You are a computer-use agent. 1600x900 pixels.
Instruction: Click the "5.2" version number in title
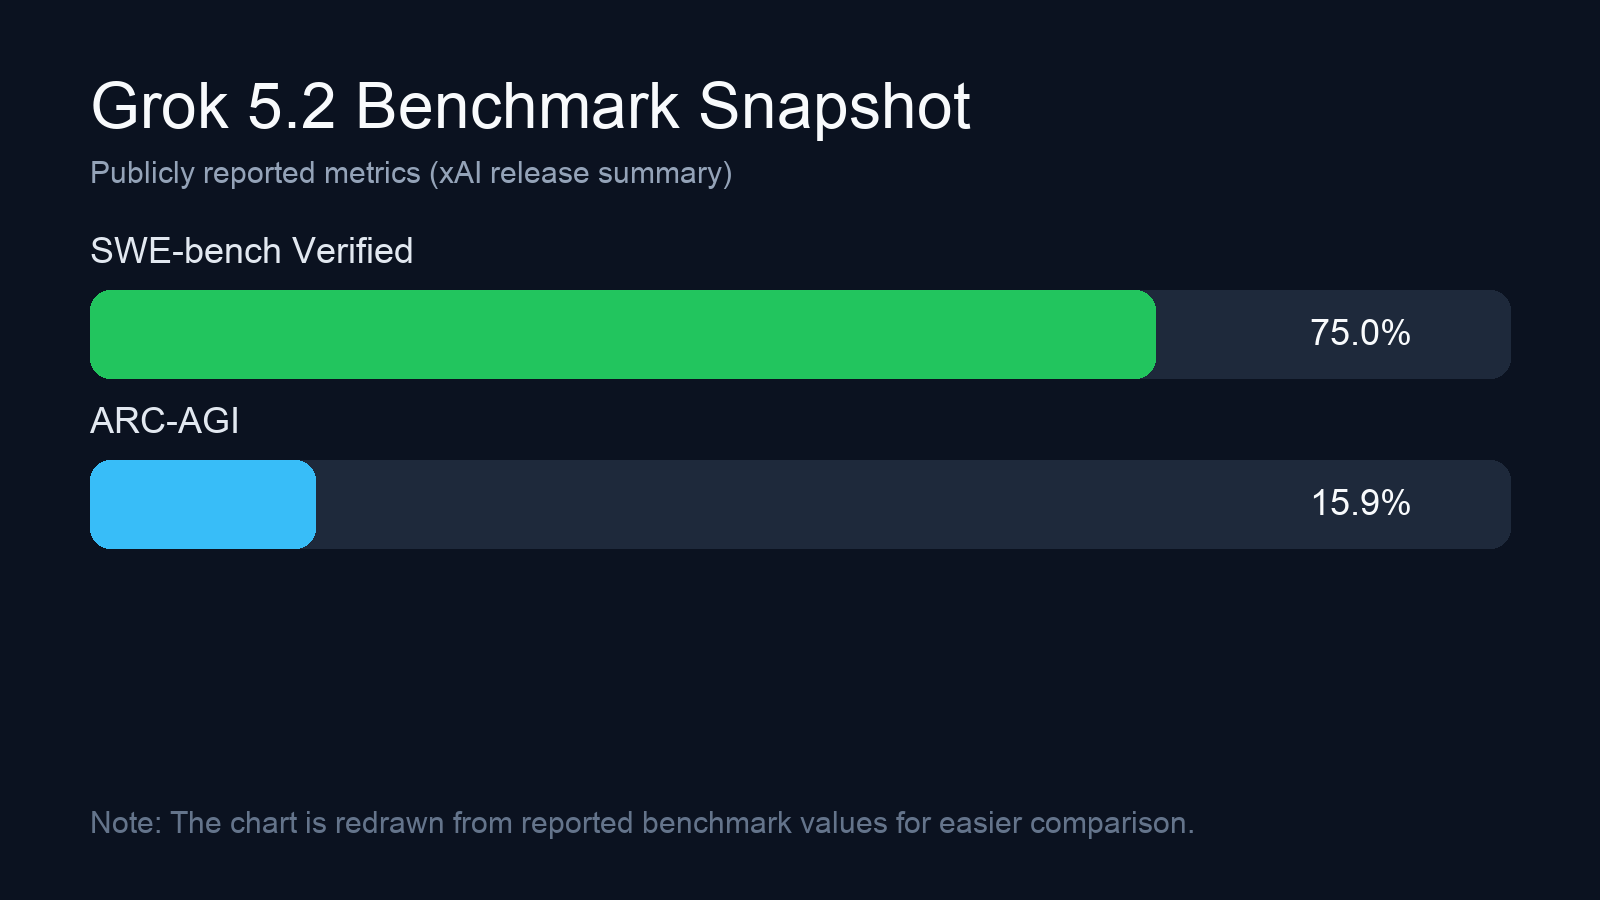click(291, 106)
